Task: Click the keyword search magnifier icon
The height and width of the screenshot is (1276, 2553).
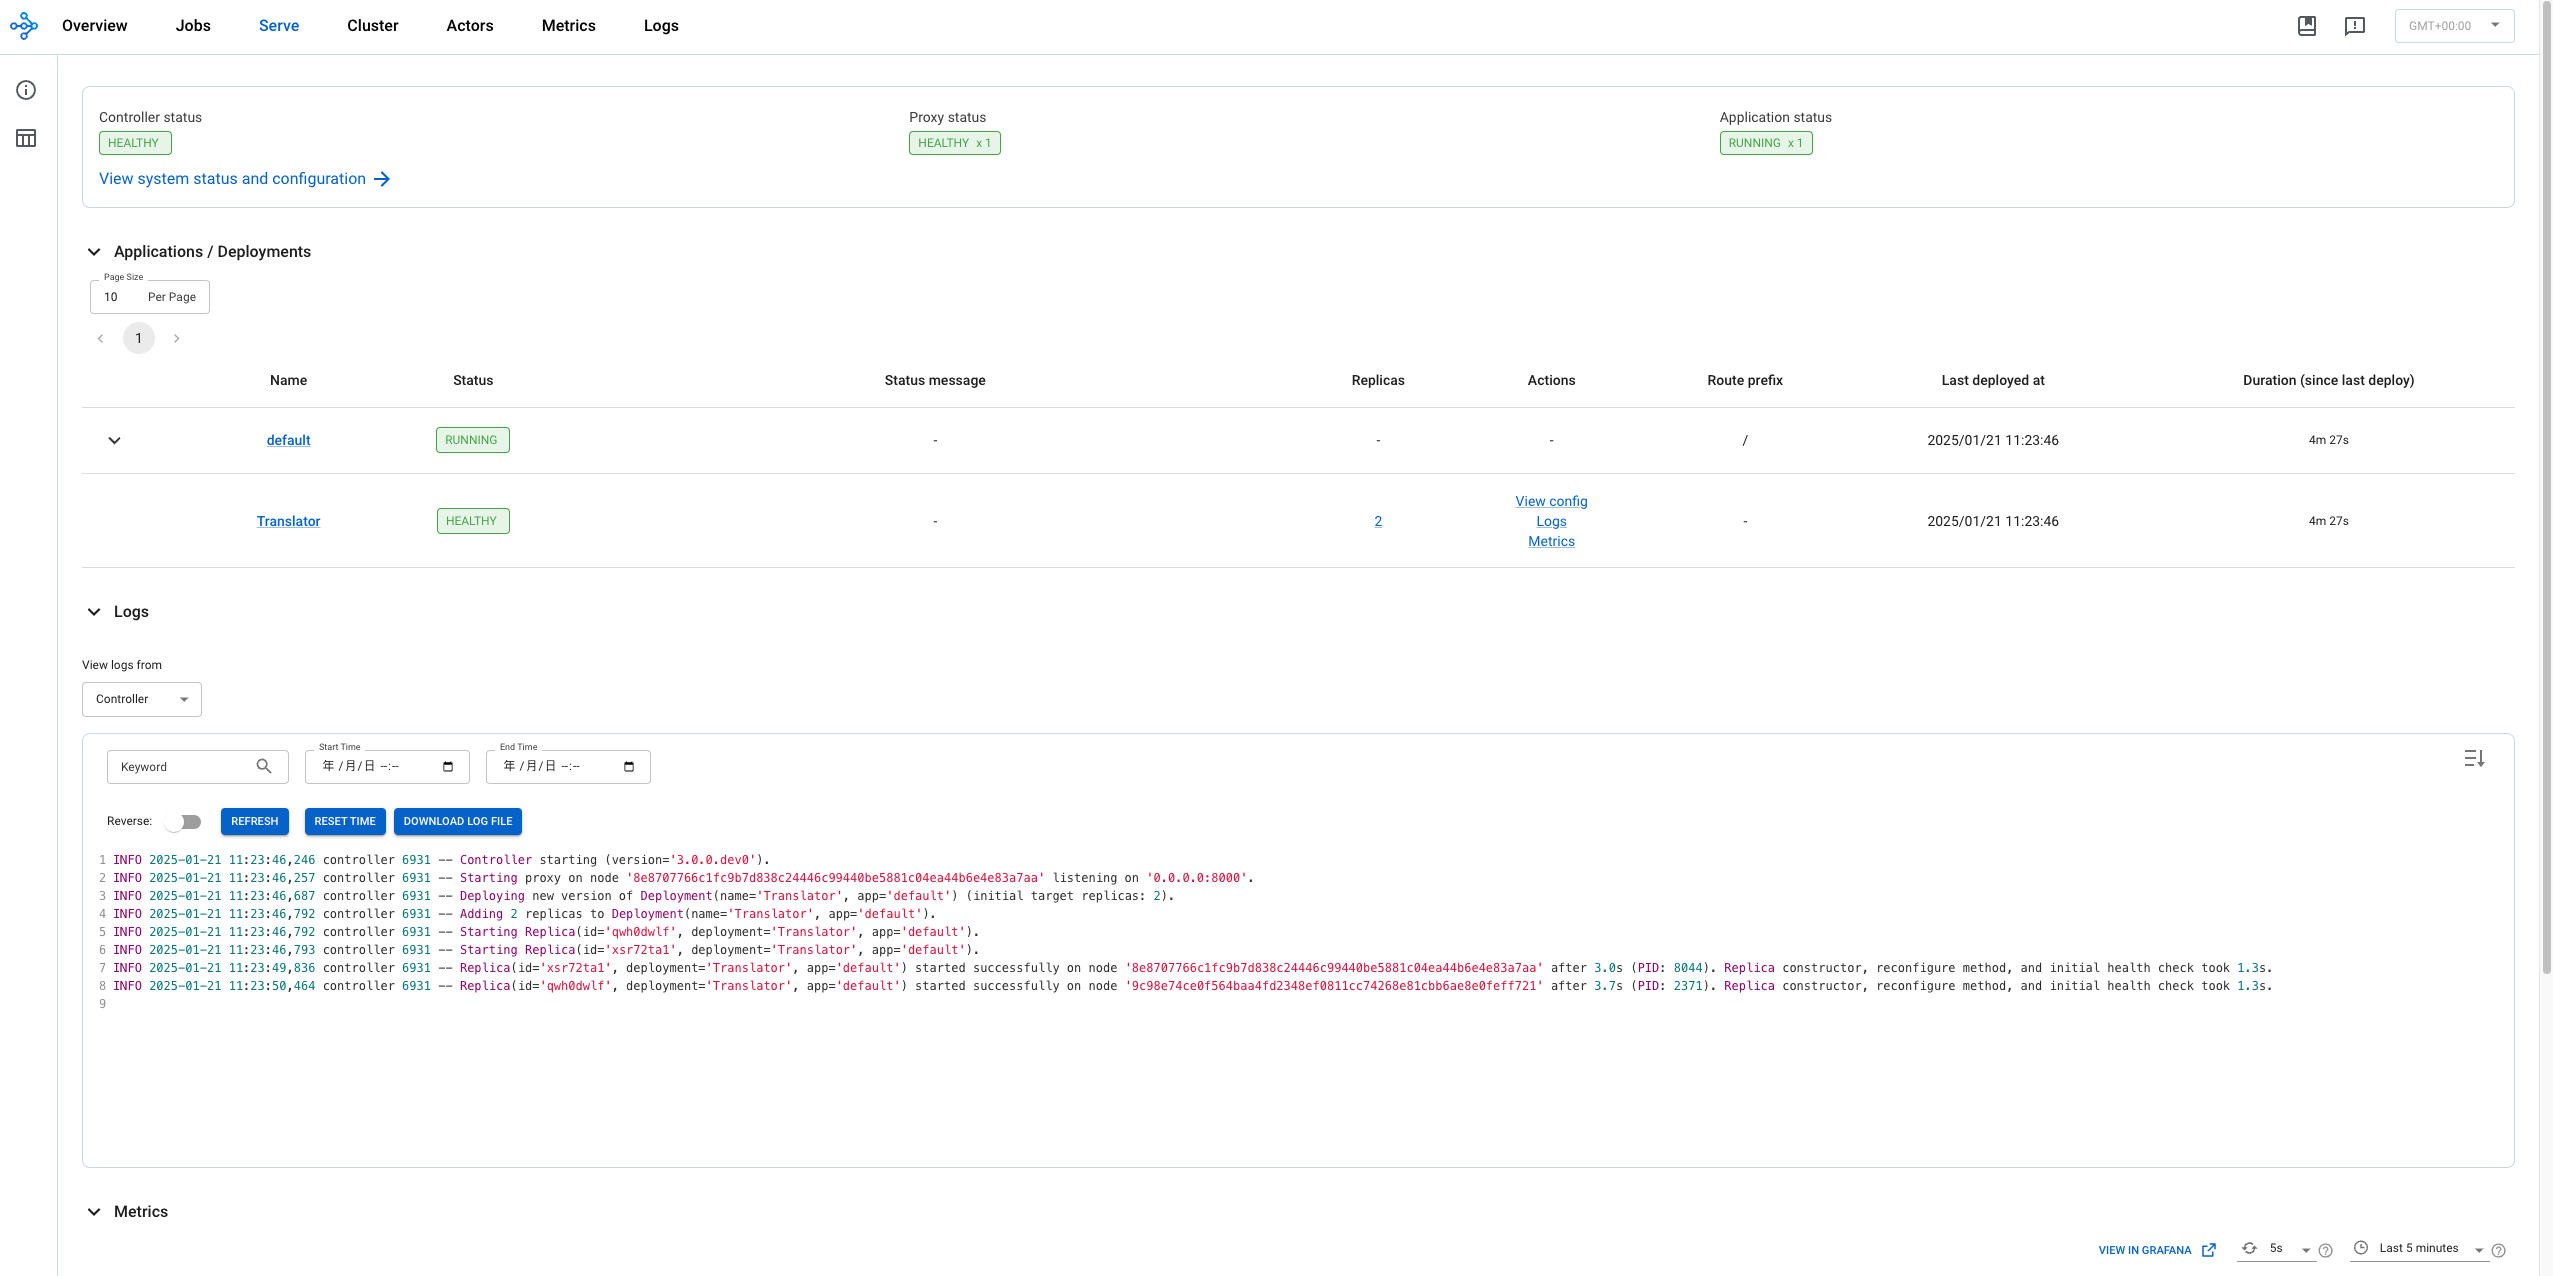Action: [x=264, y=766]
